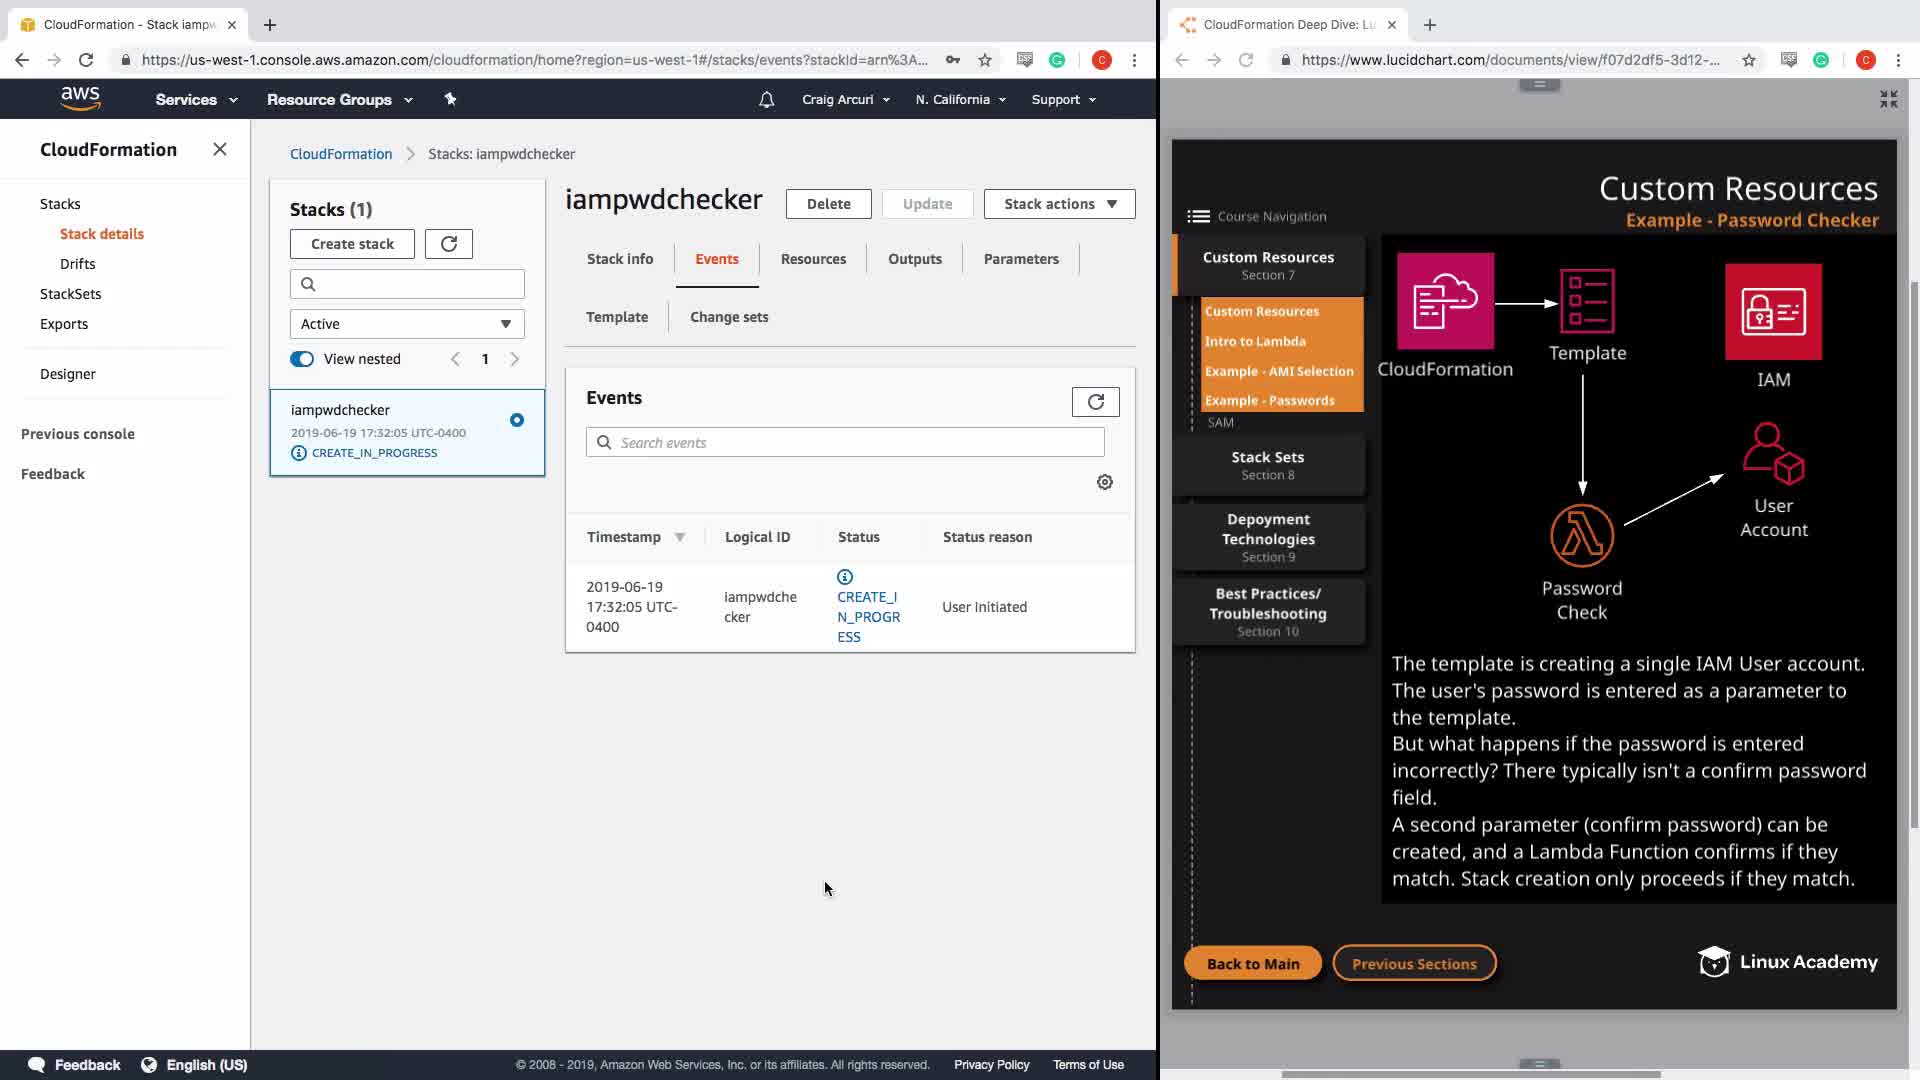Click the pin shortcut icon in AWS navbar
1920x1080 pixels.
coord(450,99)
